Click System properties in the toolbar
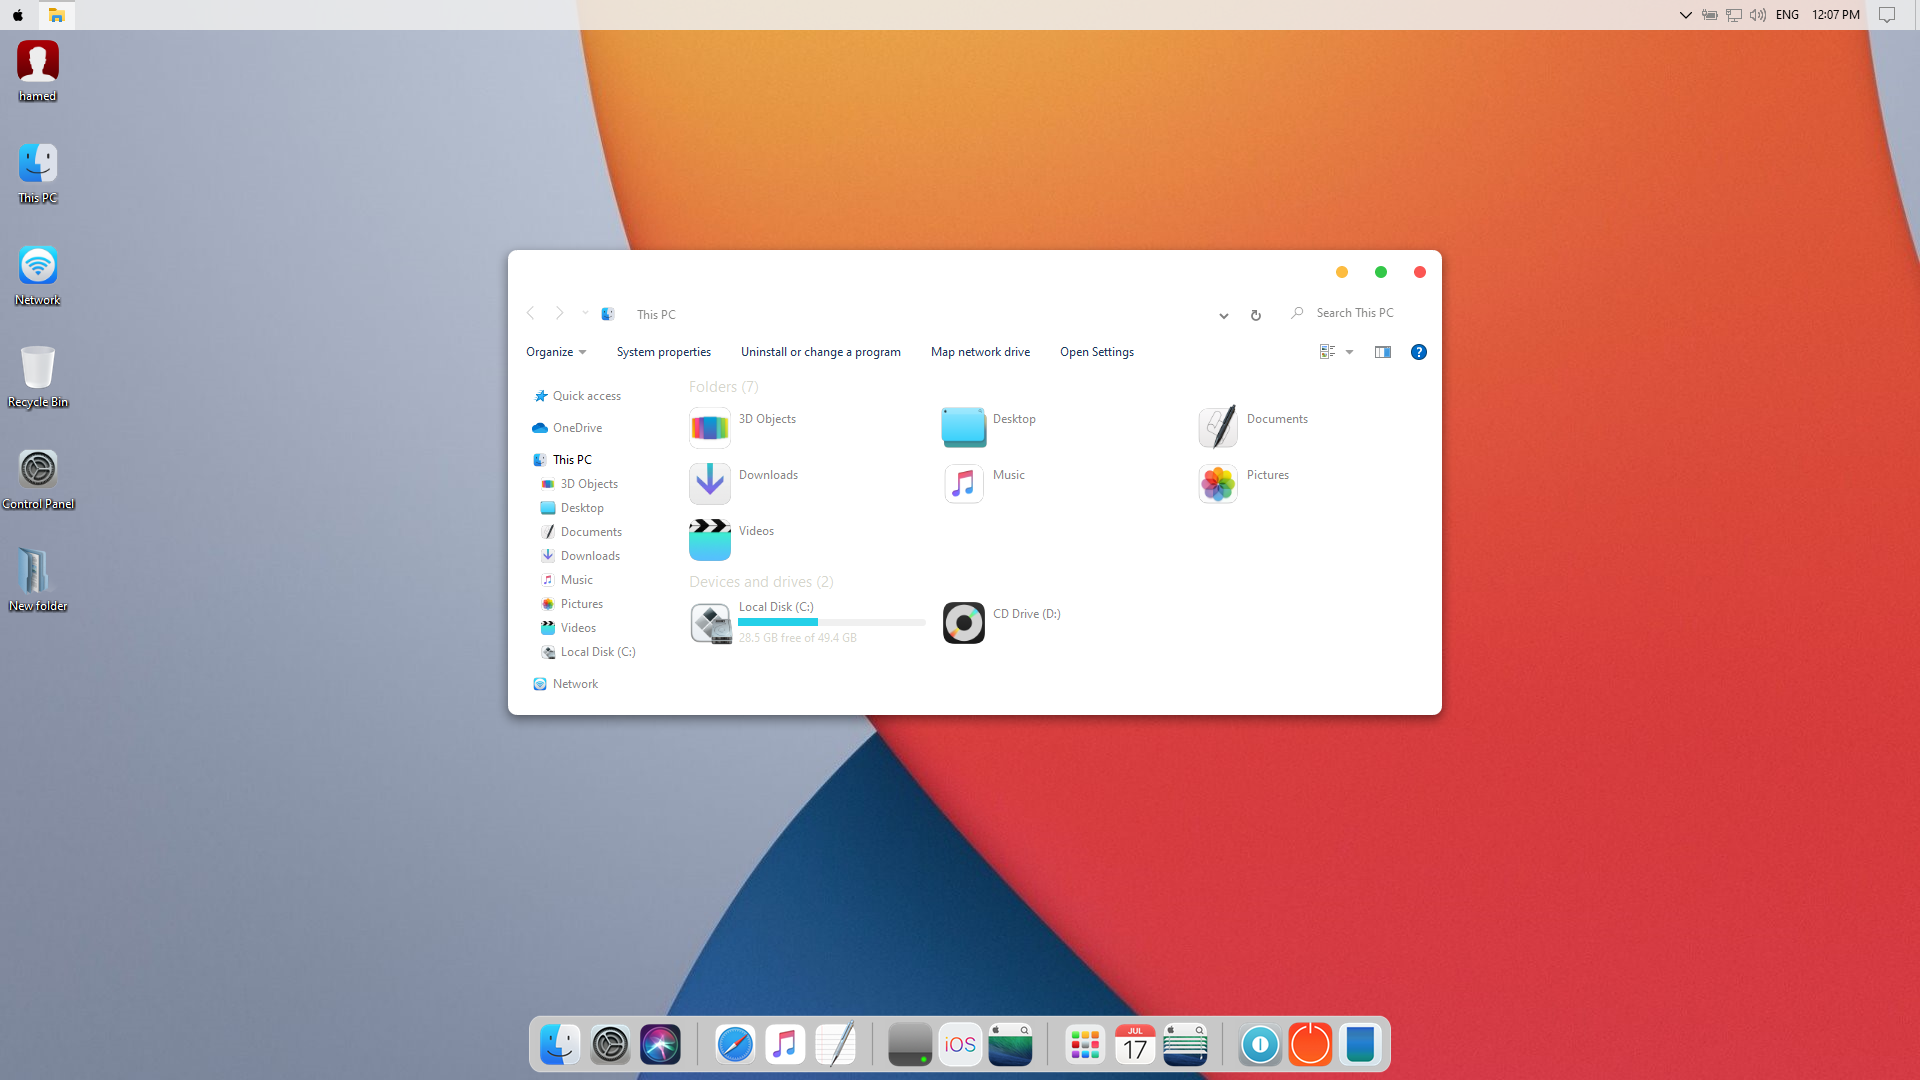Screen dimensions: 1920x1080 tap(664, 352)
